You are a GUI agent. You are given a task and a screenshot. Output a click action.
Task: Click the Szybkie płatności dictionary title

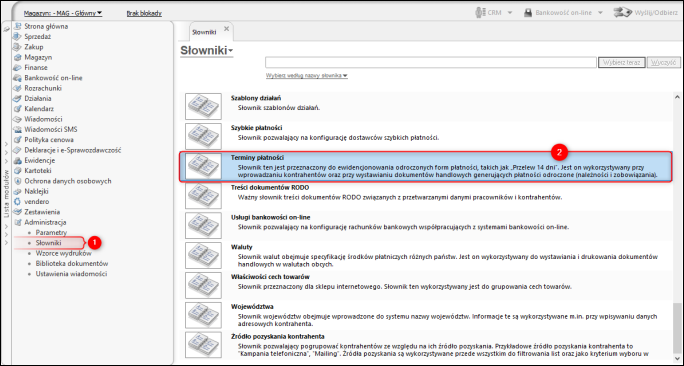click(x=256, y=128)
